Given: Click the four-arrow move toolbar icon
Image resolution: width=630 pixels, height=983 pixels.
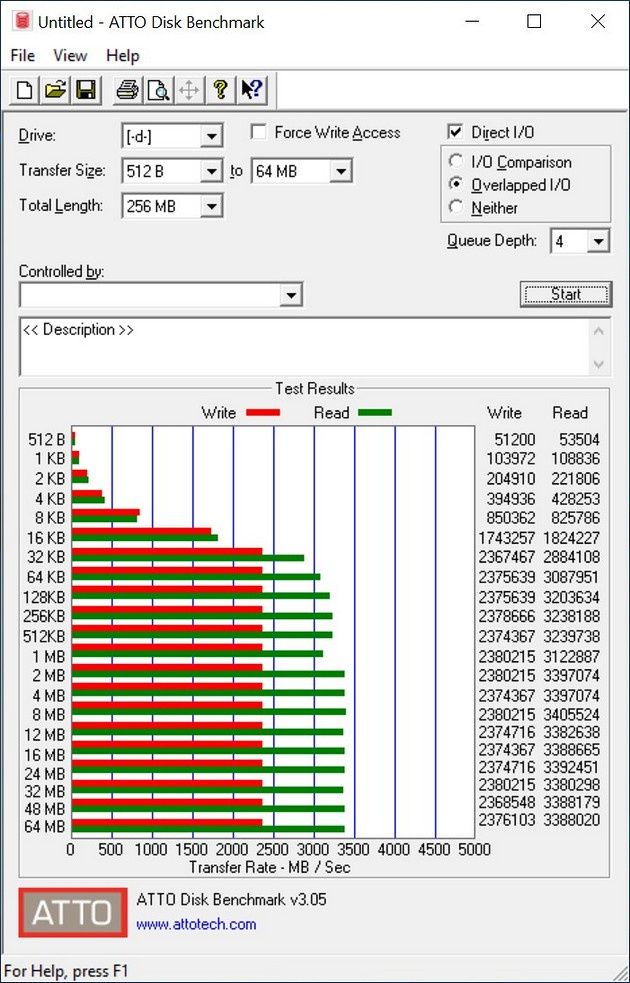Looking at the screenshot, I should click(x=189, y=90).
